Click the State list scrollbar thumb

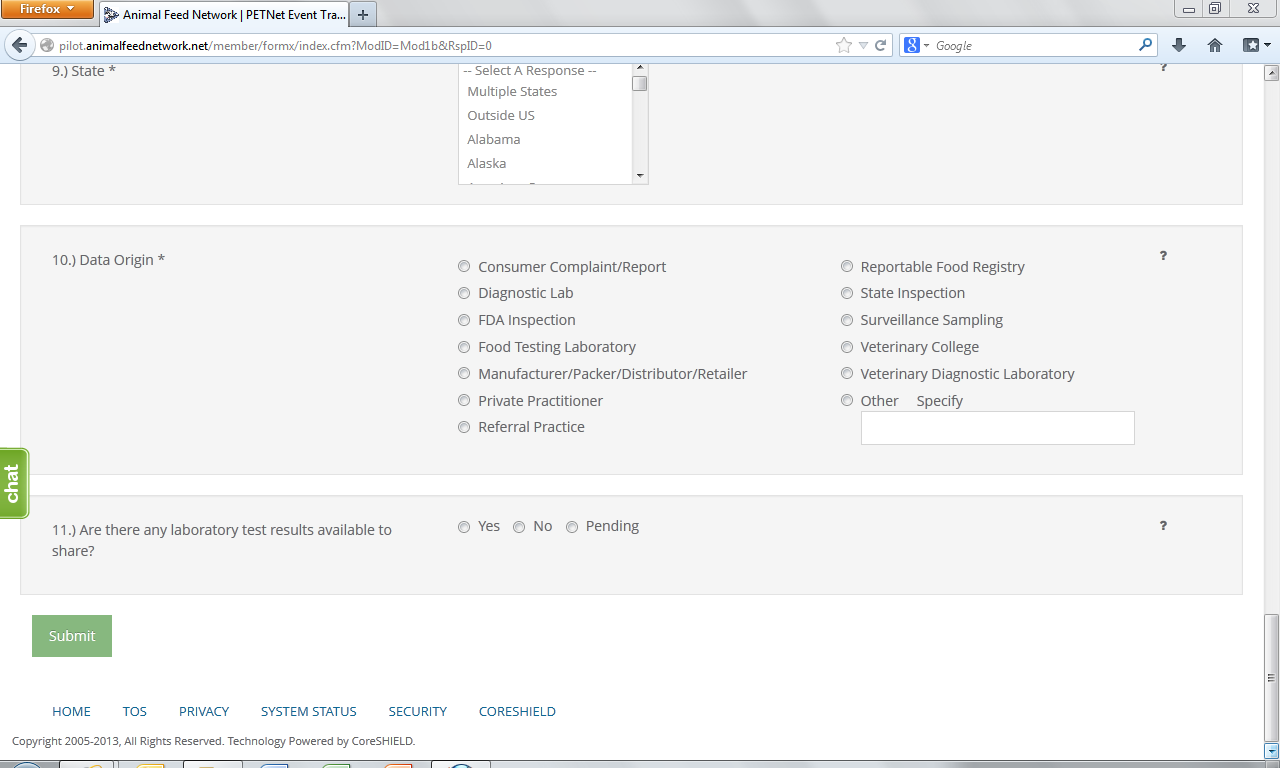(x=640, y=83)
